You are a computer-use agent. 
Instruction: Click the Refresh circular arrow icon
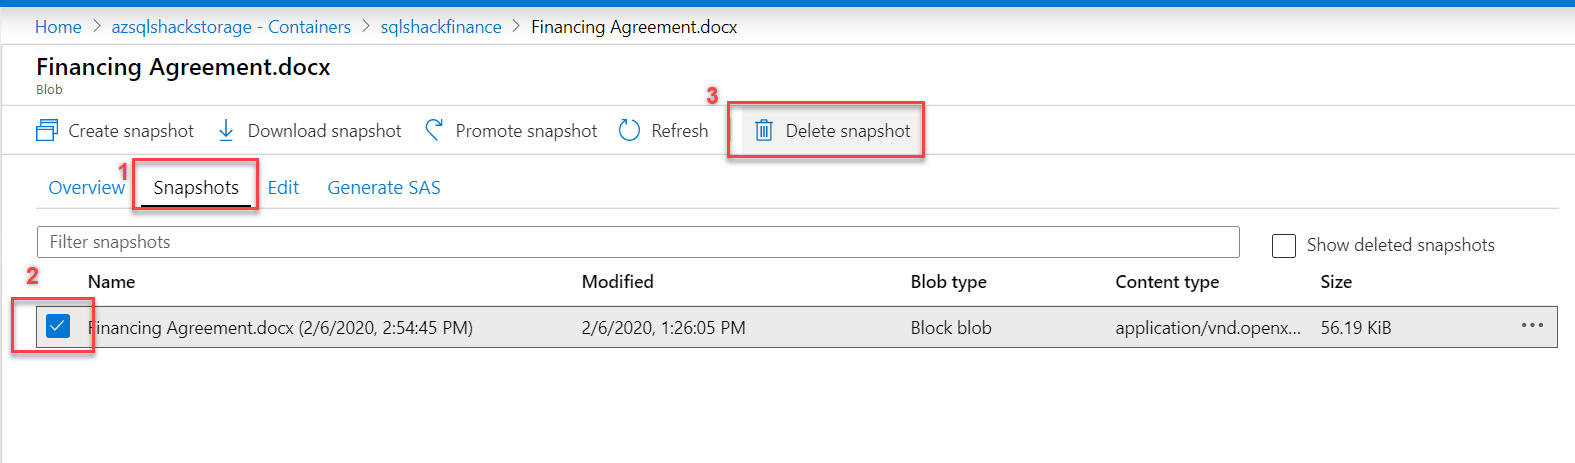pos(629,131)
